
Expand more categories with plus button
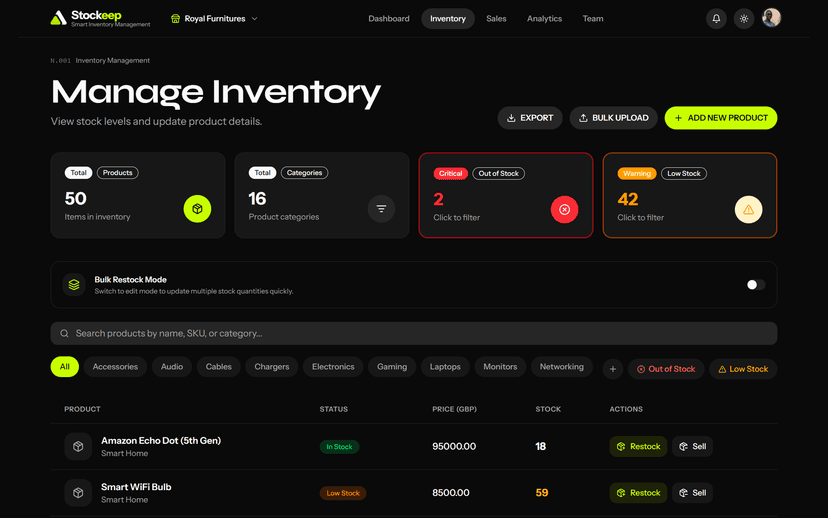(x=613, y=369)
